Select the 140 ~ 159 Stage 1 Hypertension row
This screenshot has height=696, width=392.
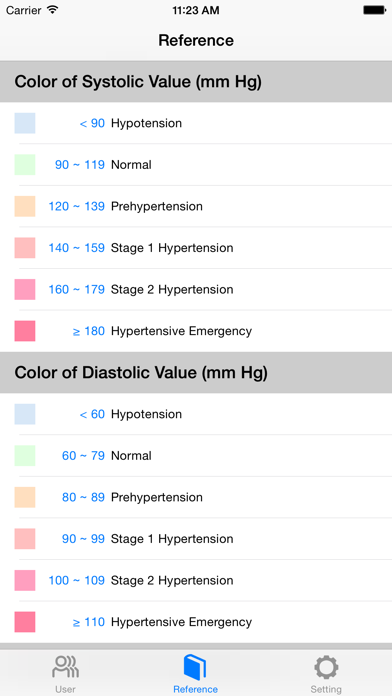point(196,248)
